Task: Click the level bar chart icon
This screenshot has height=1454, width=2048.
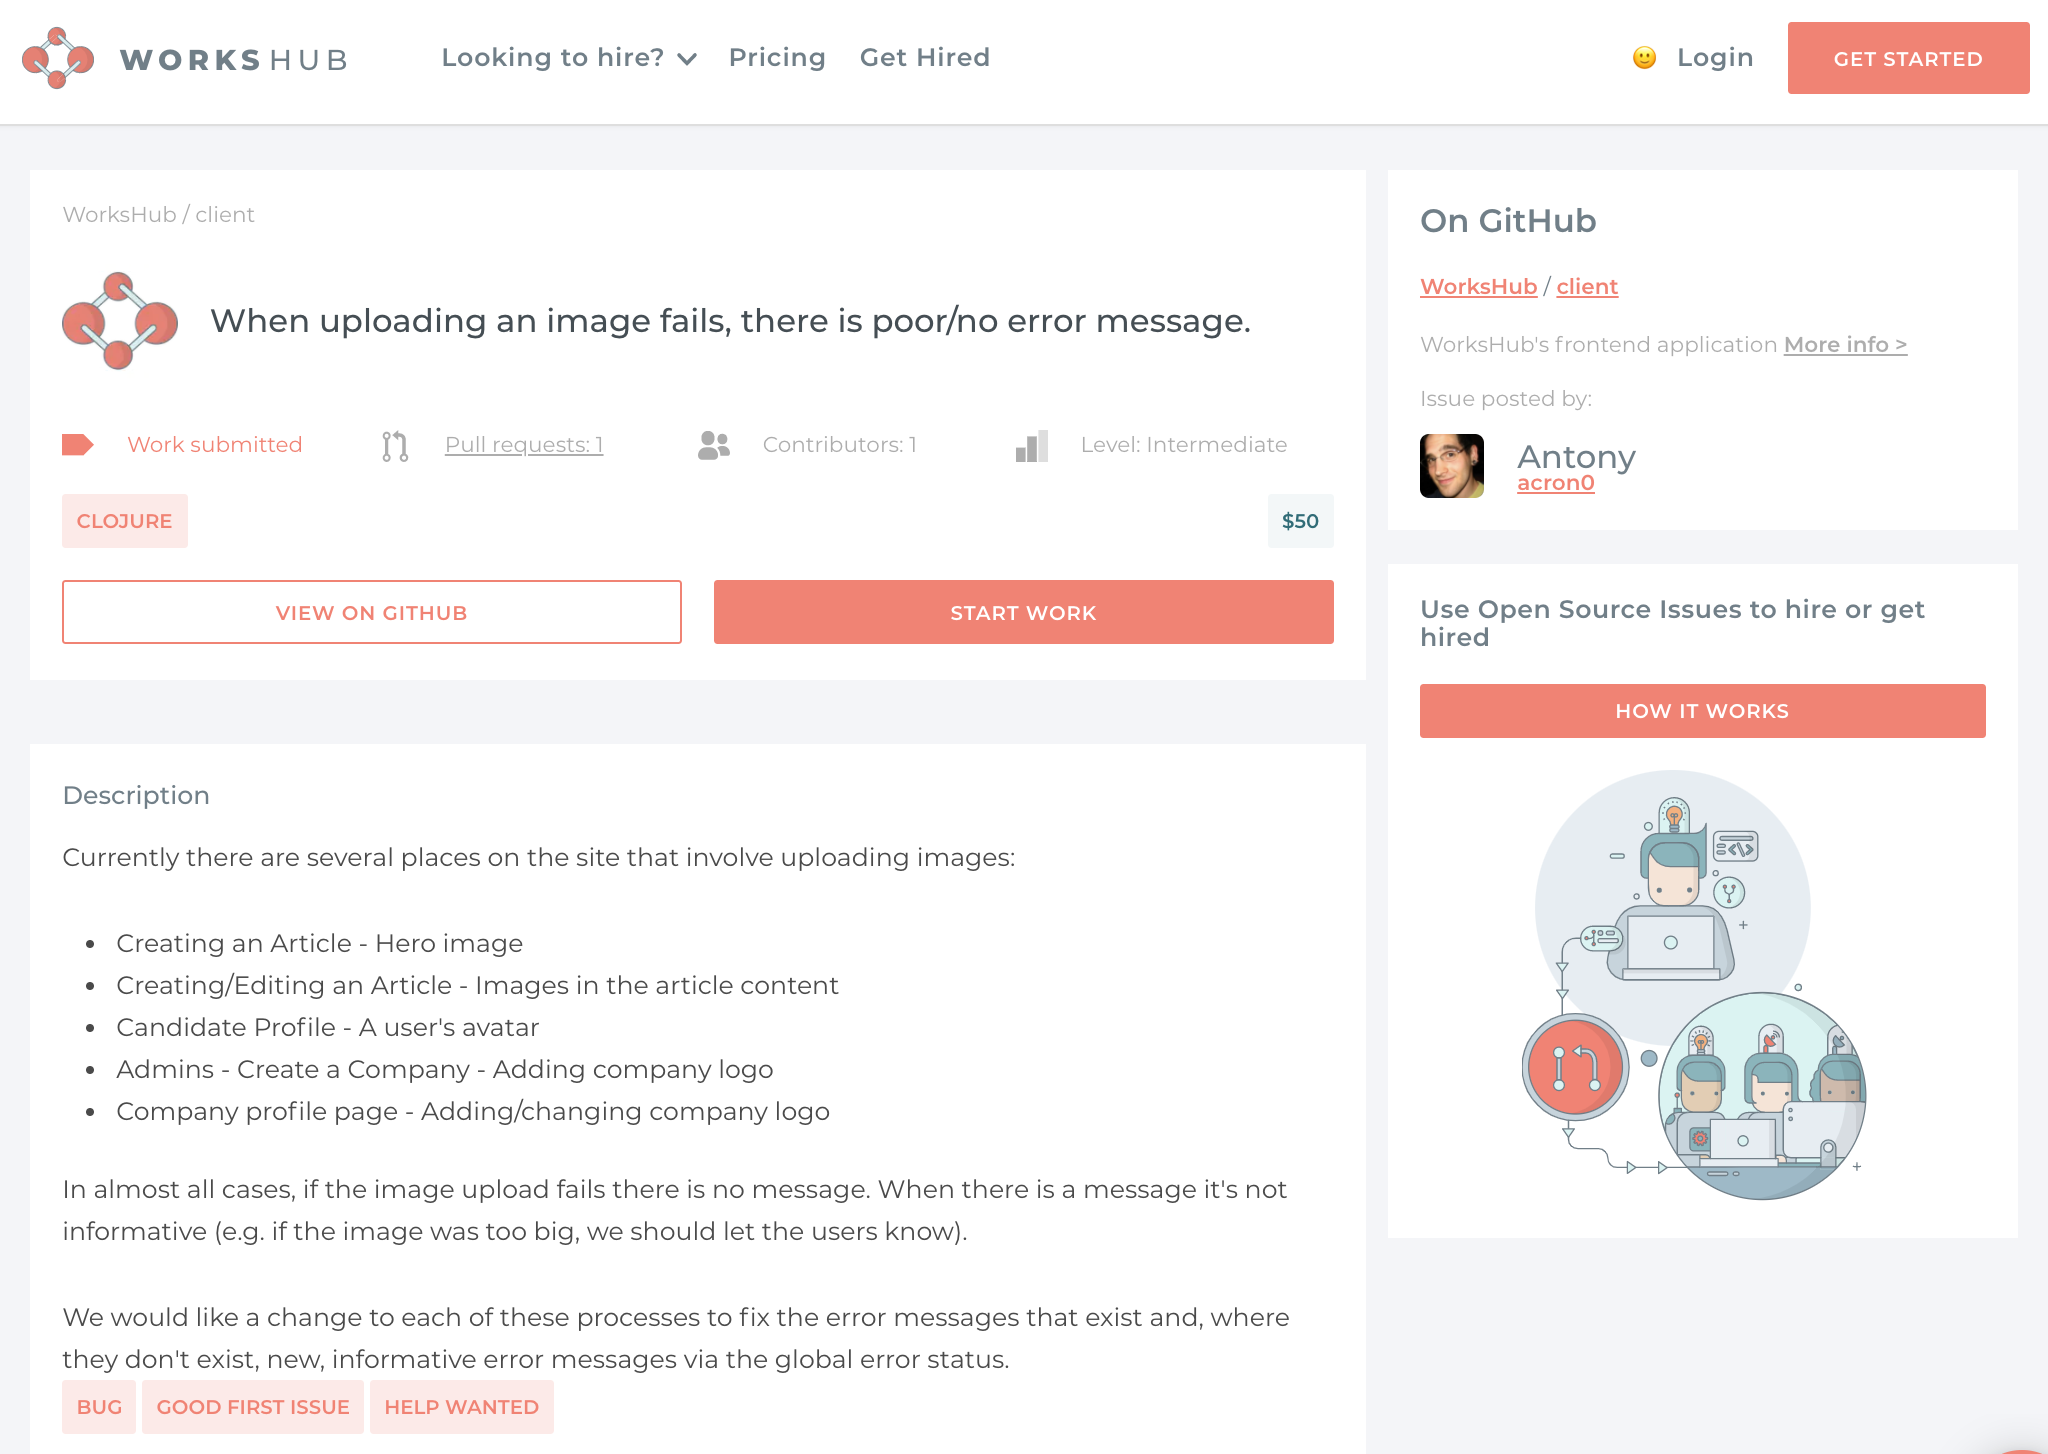Action: 1032,446
